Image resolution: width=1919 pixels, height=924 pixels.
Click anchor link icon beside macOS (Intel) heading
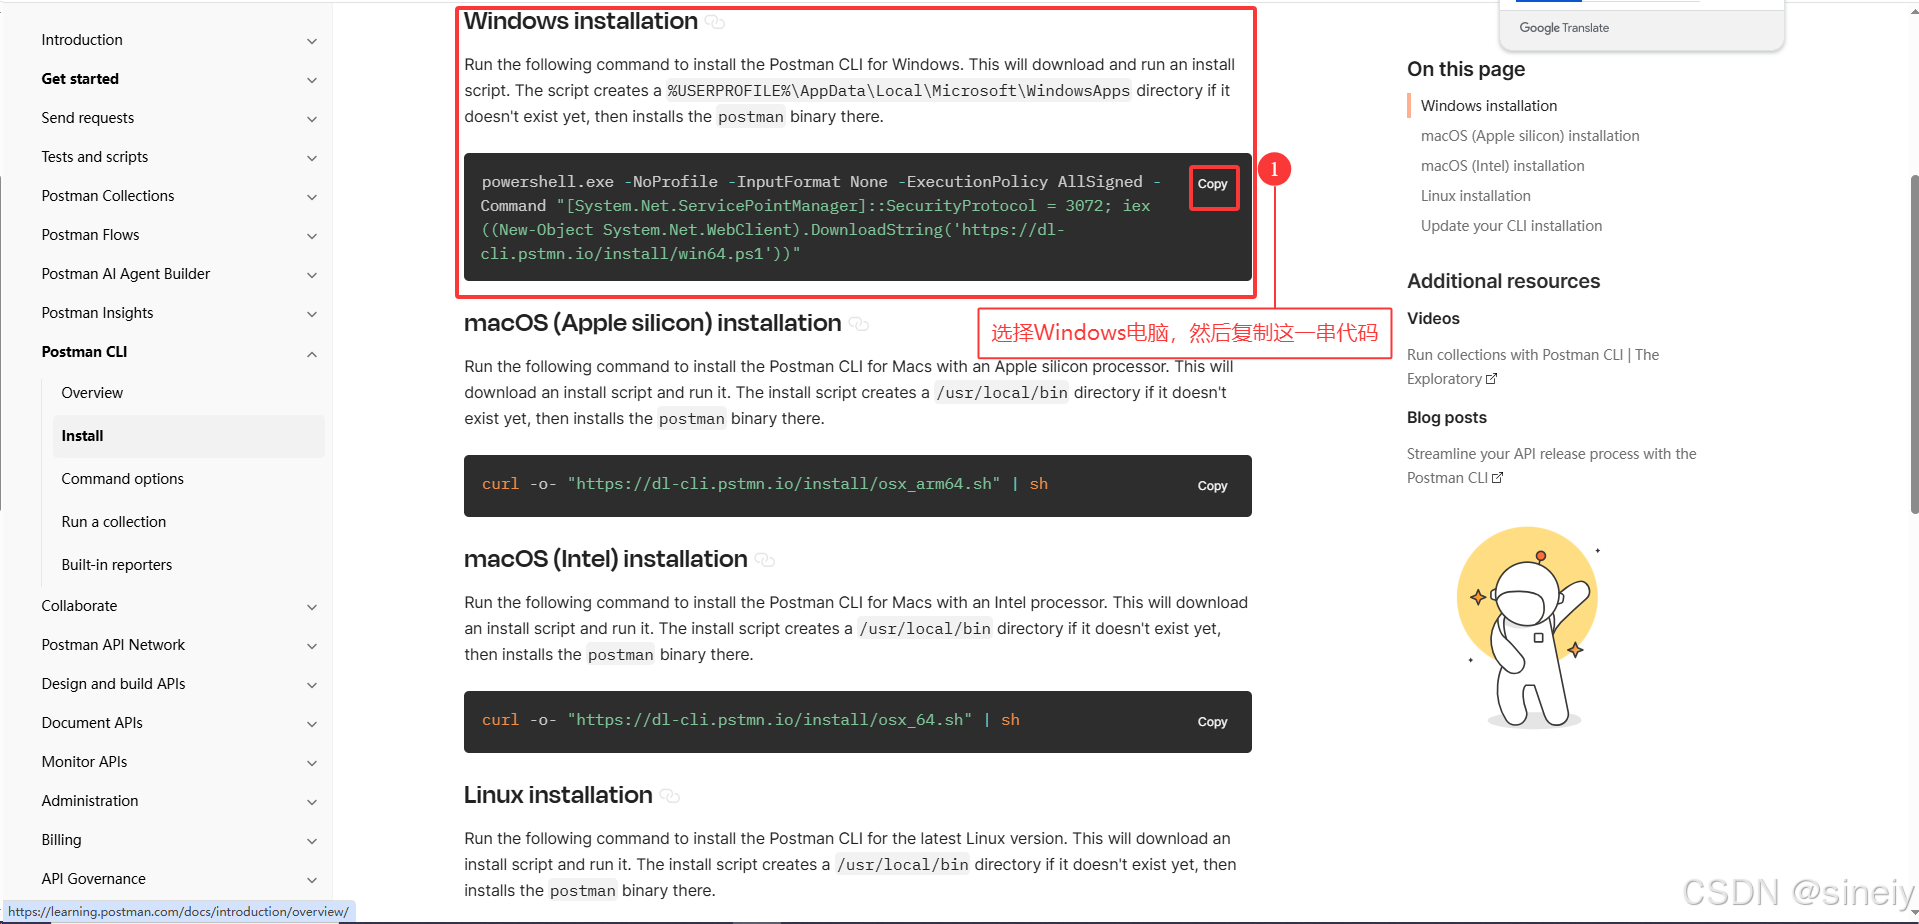tap(765, 560)
